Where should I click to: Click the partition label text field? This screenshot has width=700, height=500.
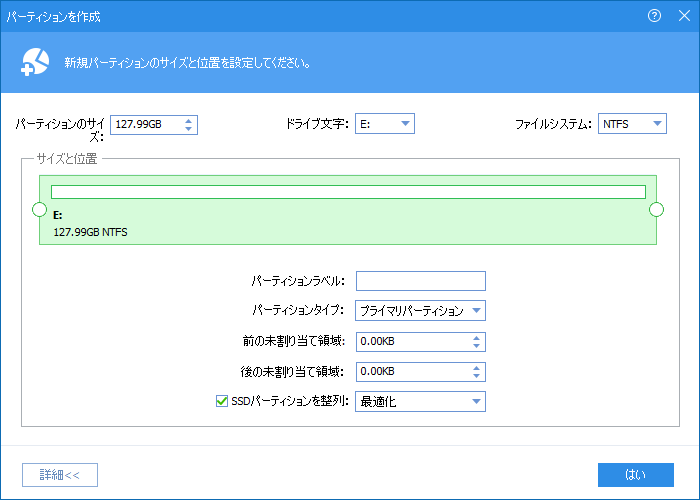(x=421, y=281)
